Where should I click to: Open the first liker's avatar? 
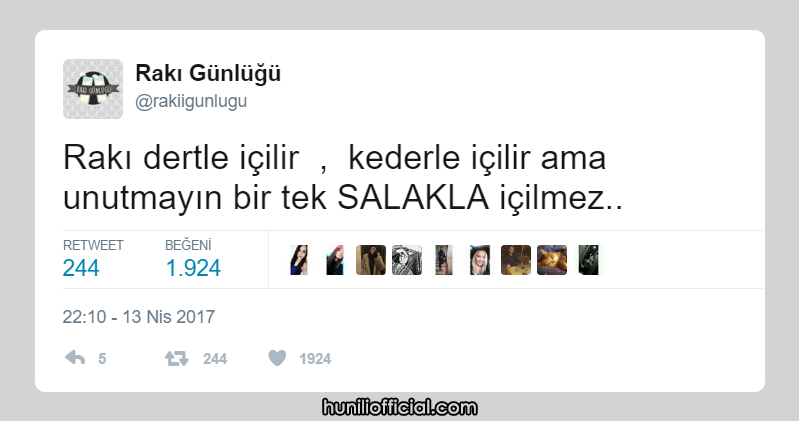point(299,260)
